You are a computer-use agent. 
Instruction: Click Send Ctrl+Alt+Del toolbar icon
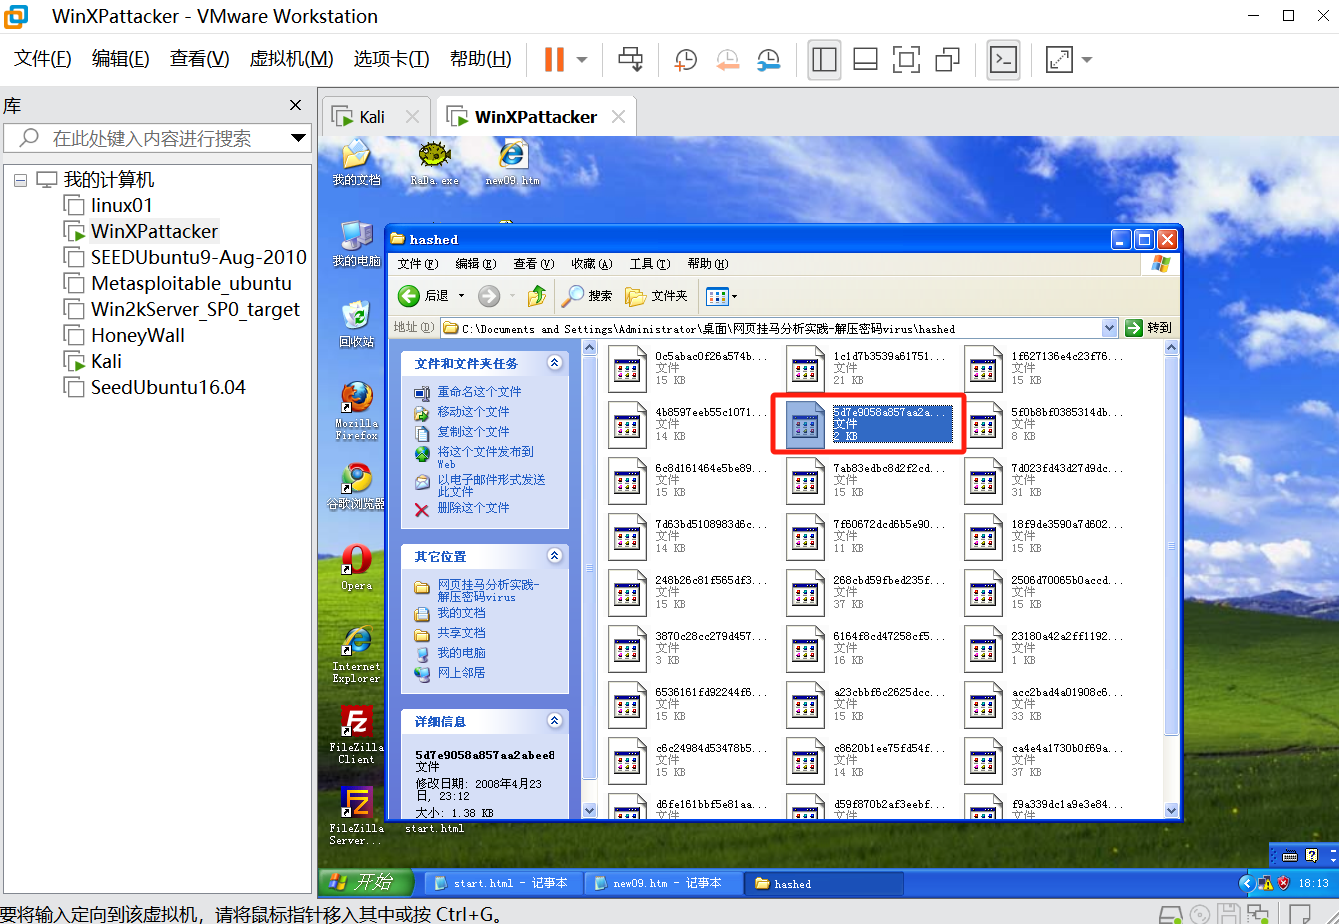(631, 60)
